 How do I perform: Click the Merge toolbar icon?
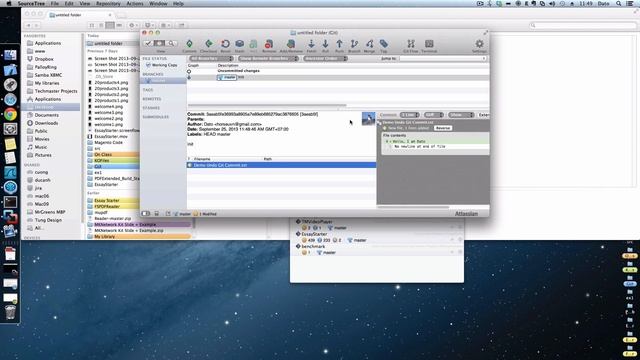pyautogui.click(x=369, y=45)
